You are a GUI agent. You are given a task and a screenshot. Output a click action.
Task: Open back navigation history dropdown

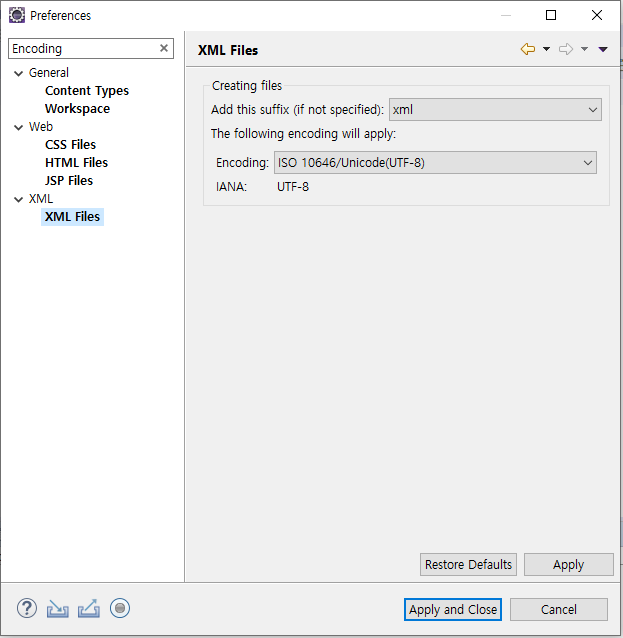point(546,49)
